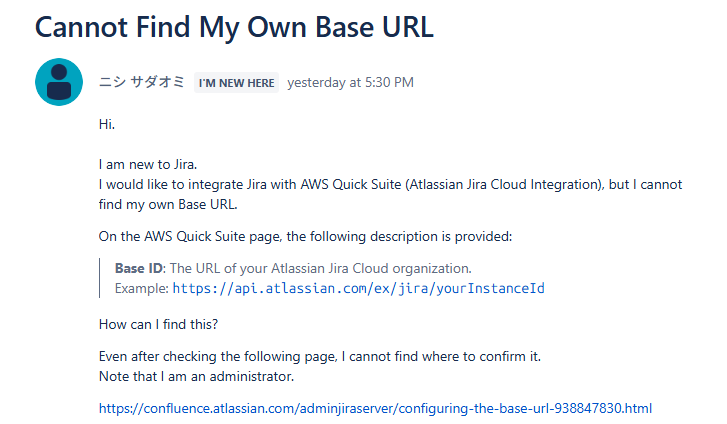Follow the confluence.atlassian.com base URL link
This screenshot has height=424, width=727.
click(x=375, y=408)
